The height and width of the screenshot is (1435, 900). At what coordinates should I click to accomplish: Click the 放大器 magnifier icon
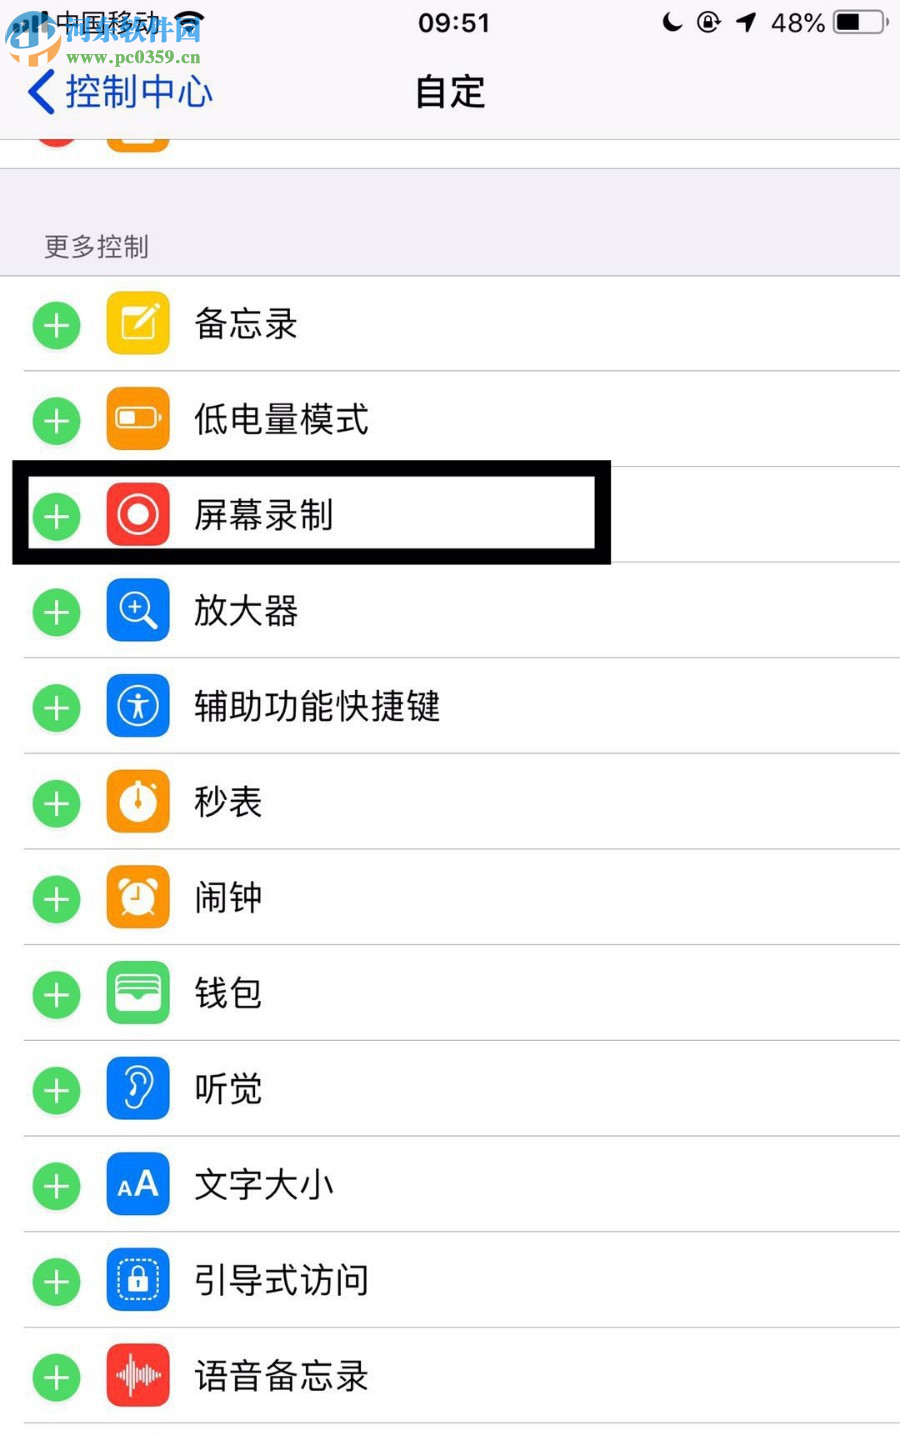click(138, 611)
